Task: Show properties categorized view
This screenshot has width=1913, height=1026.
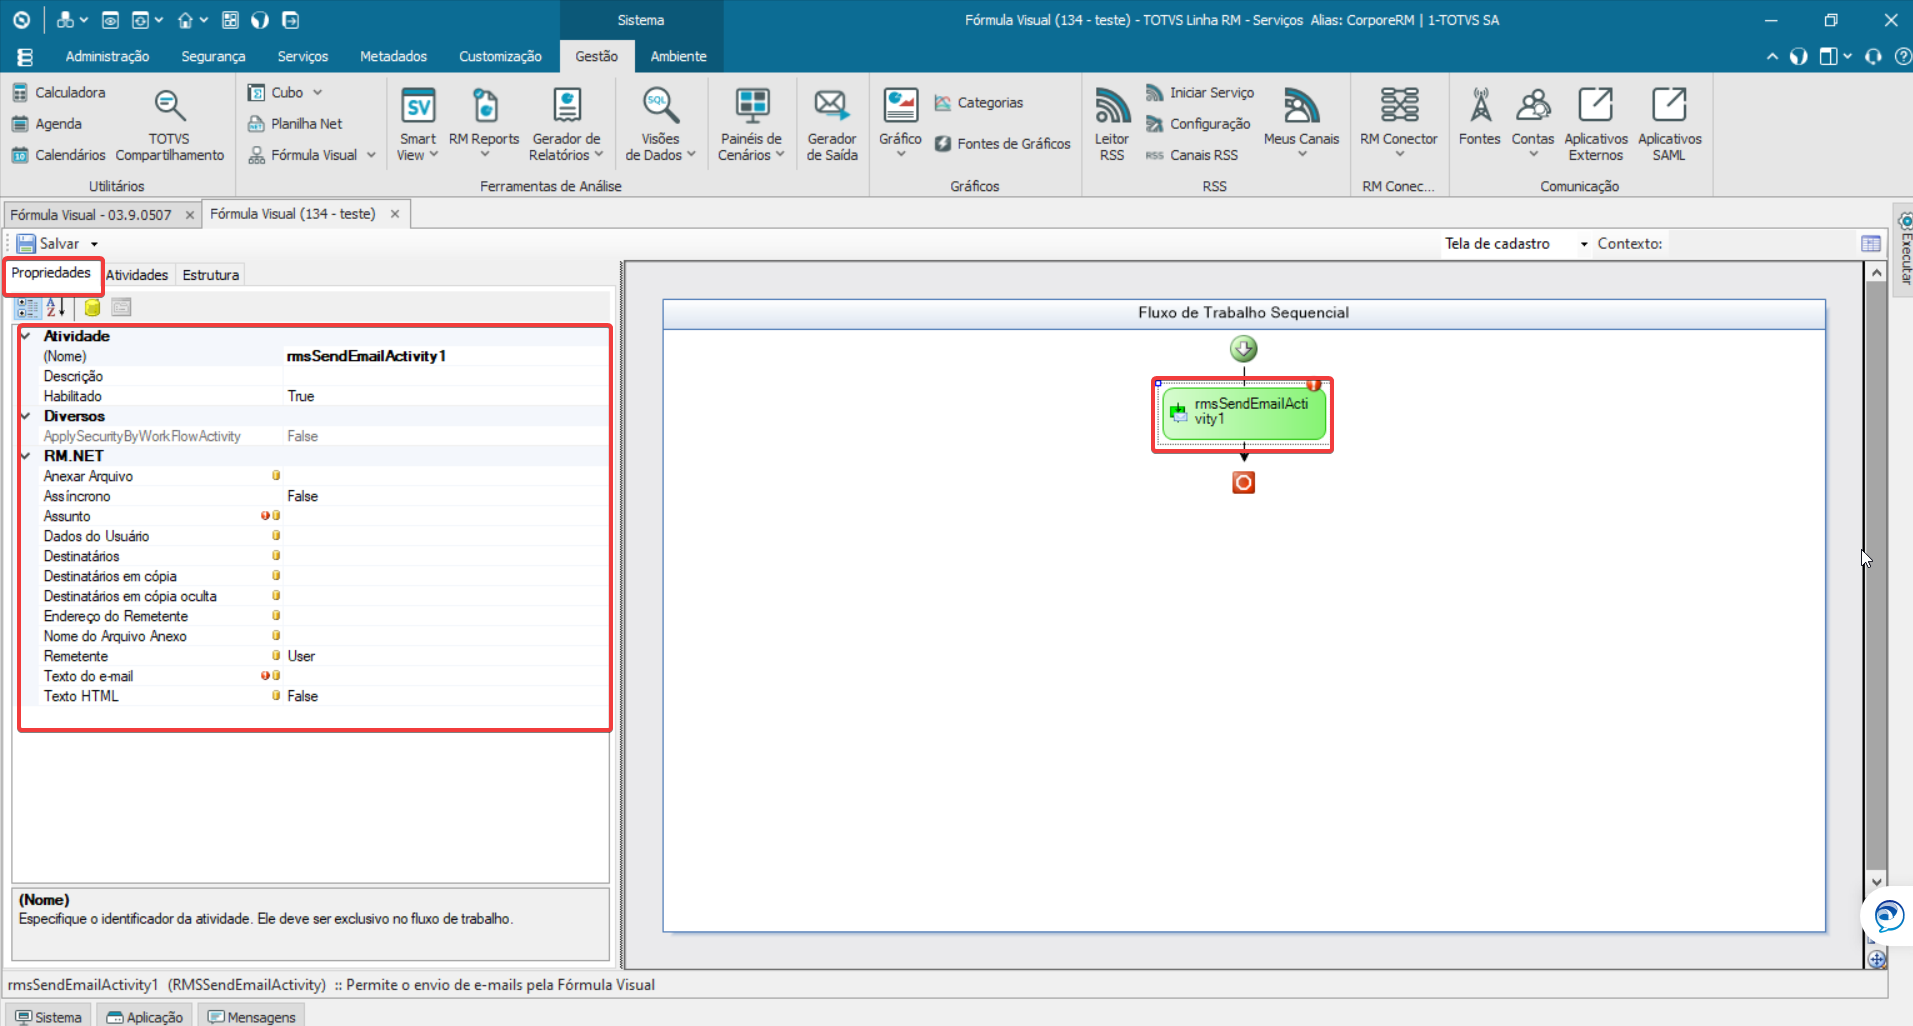Action: click(x=28, y=307)
